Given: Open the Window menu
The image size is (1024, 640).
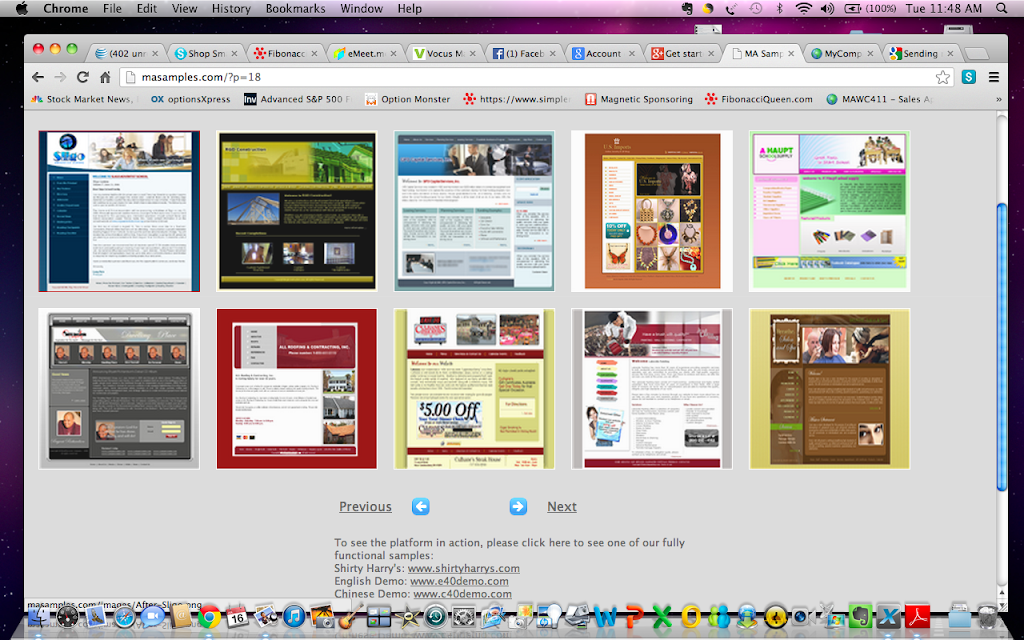Looking at the screenshot, I should click(361, 8).
